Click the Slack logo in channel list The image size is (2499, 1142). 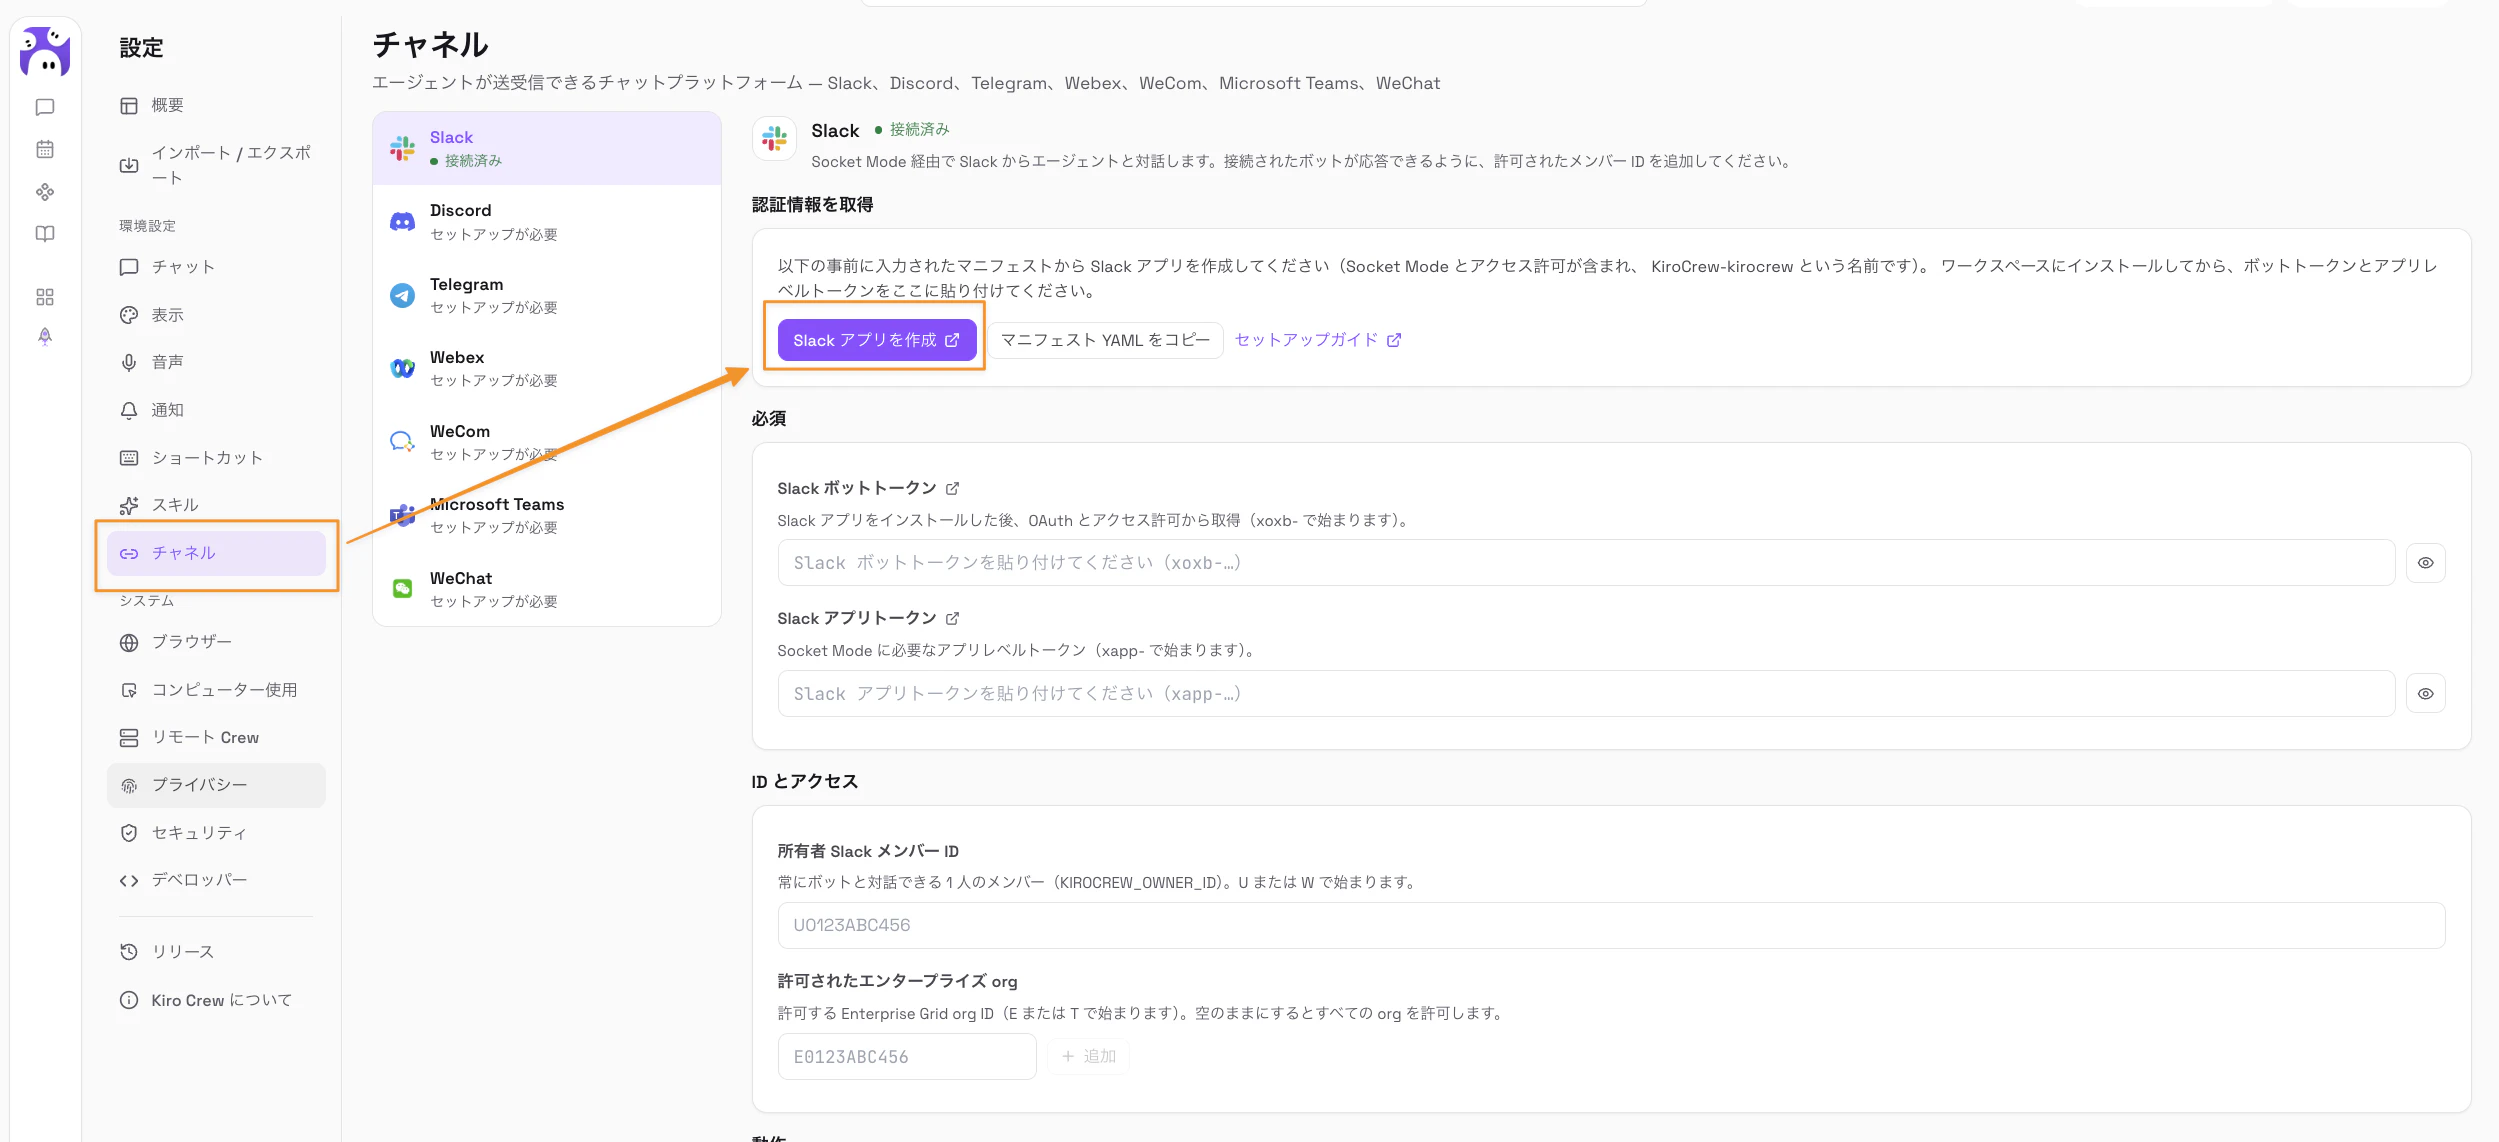tap(402, 148)
